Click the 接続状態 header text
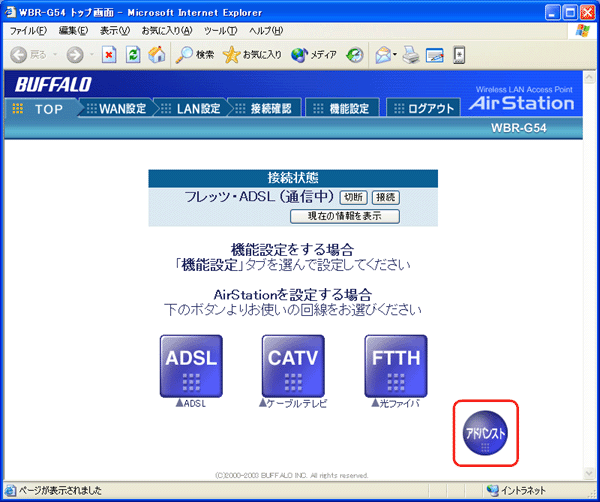This screenshot has height=502, width=600. (x=293, y=178)
